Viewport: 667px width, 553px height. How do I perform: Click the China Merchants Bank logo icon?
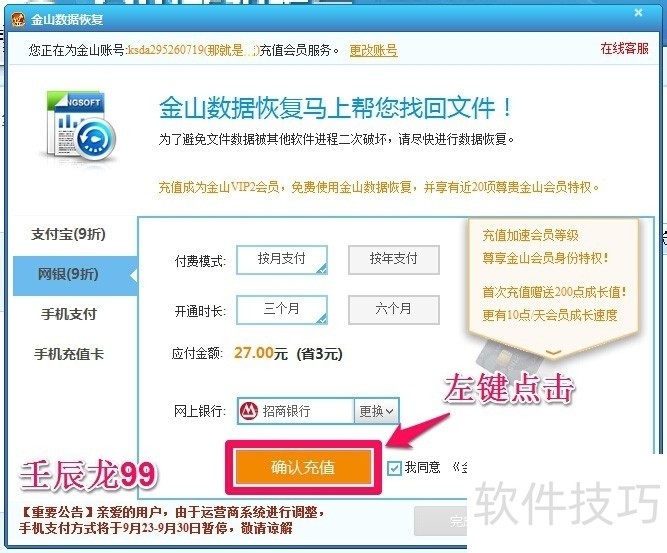(x=249, y=410)
